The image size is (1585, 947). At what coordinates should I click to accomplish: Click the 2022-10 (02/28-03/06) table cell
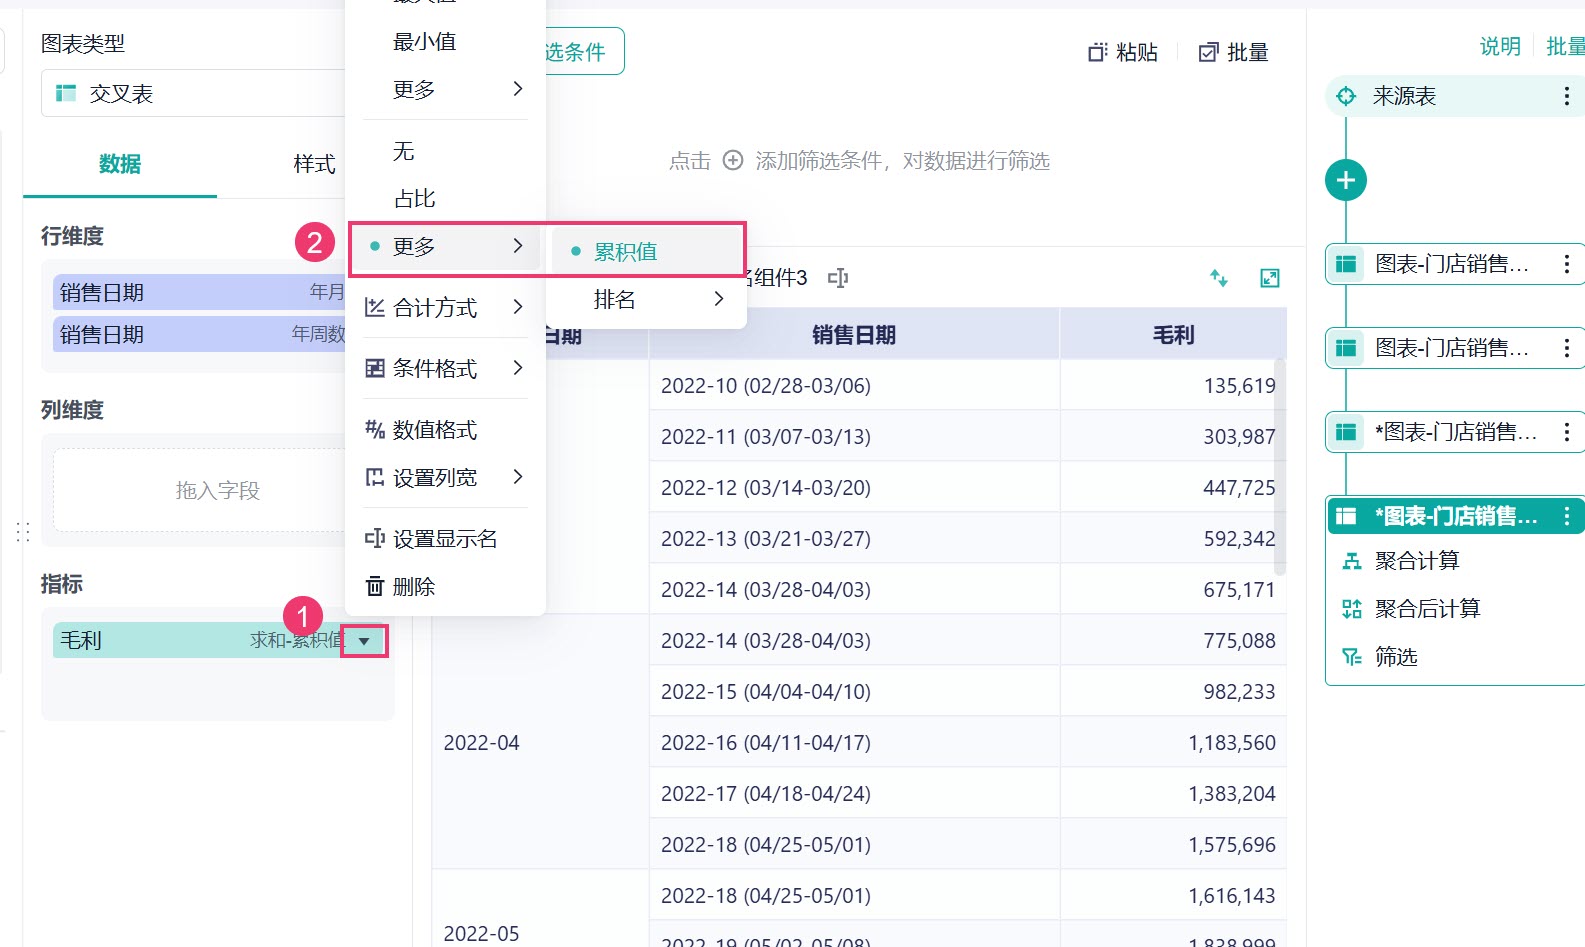click(854, 386)
